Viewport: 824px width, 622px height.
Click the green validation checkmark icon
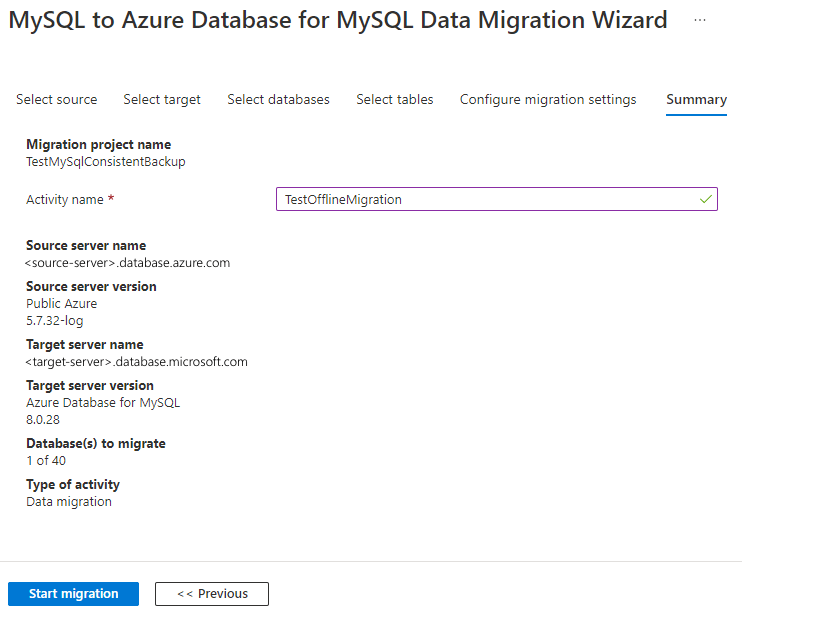point(706,199)
